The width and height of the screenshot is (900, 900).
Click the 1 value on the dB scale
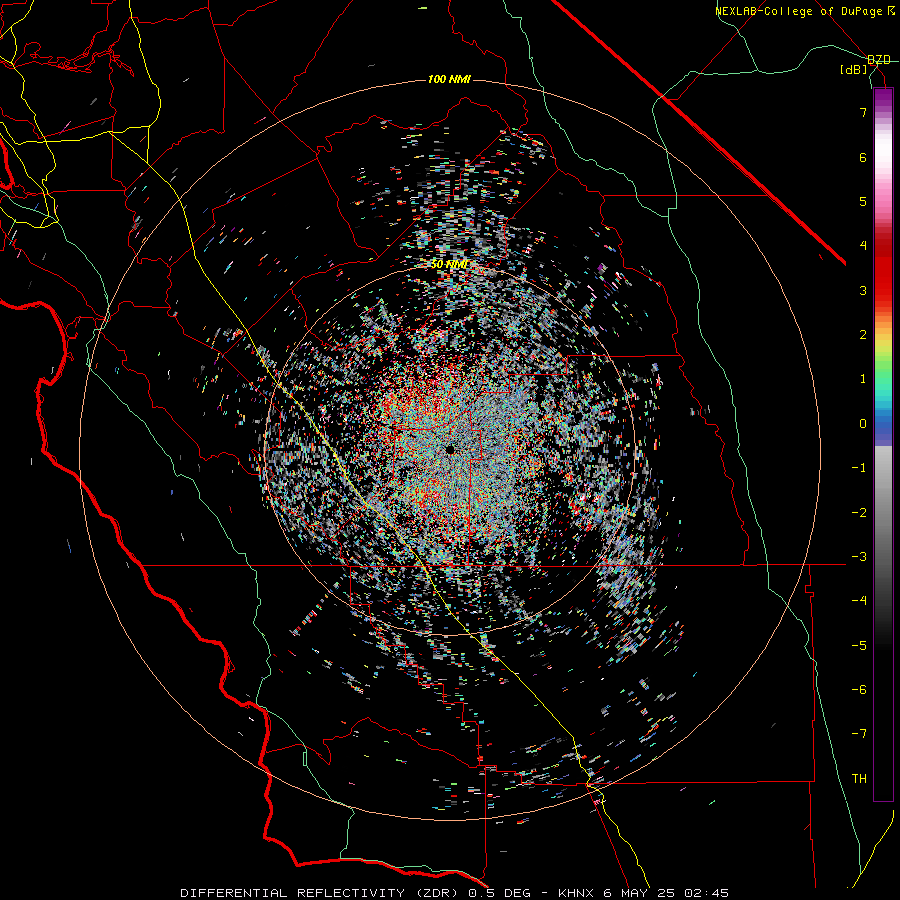[x=863, y=379]
